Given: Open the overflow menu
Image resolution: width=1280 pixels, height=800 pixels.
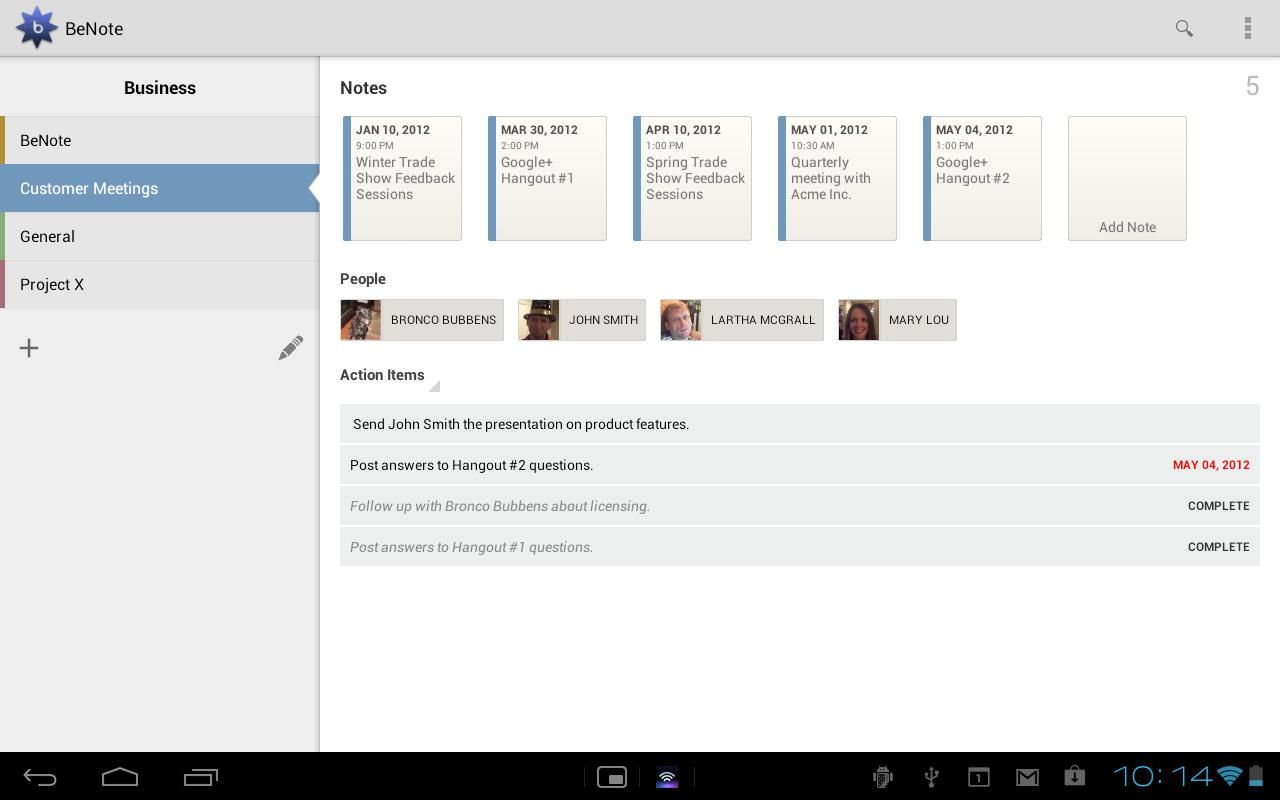Looking at the screenshot, I should [x=1248, y=28].
